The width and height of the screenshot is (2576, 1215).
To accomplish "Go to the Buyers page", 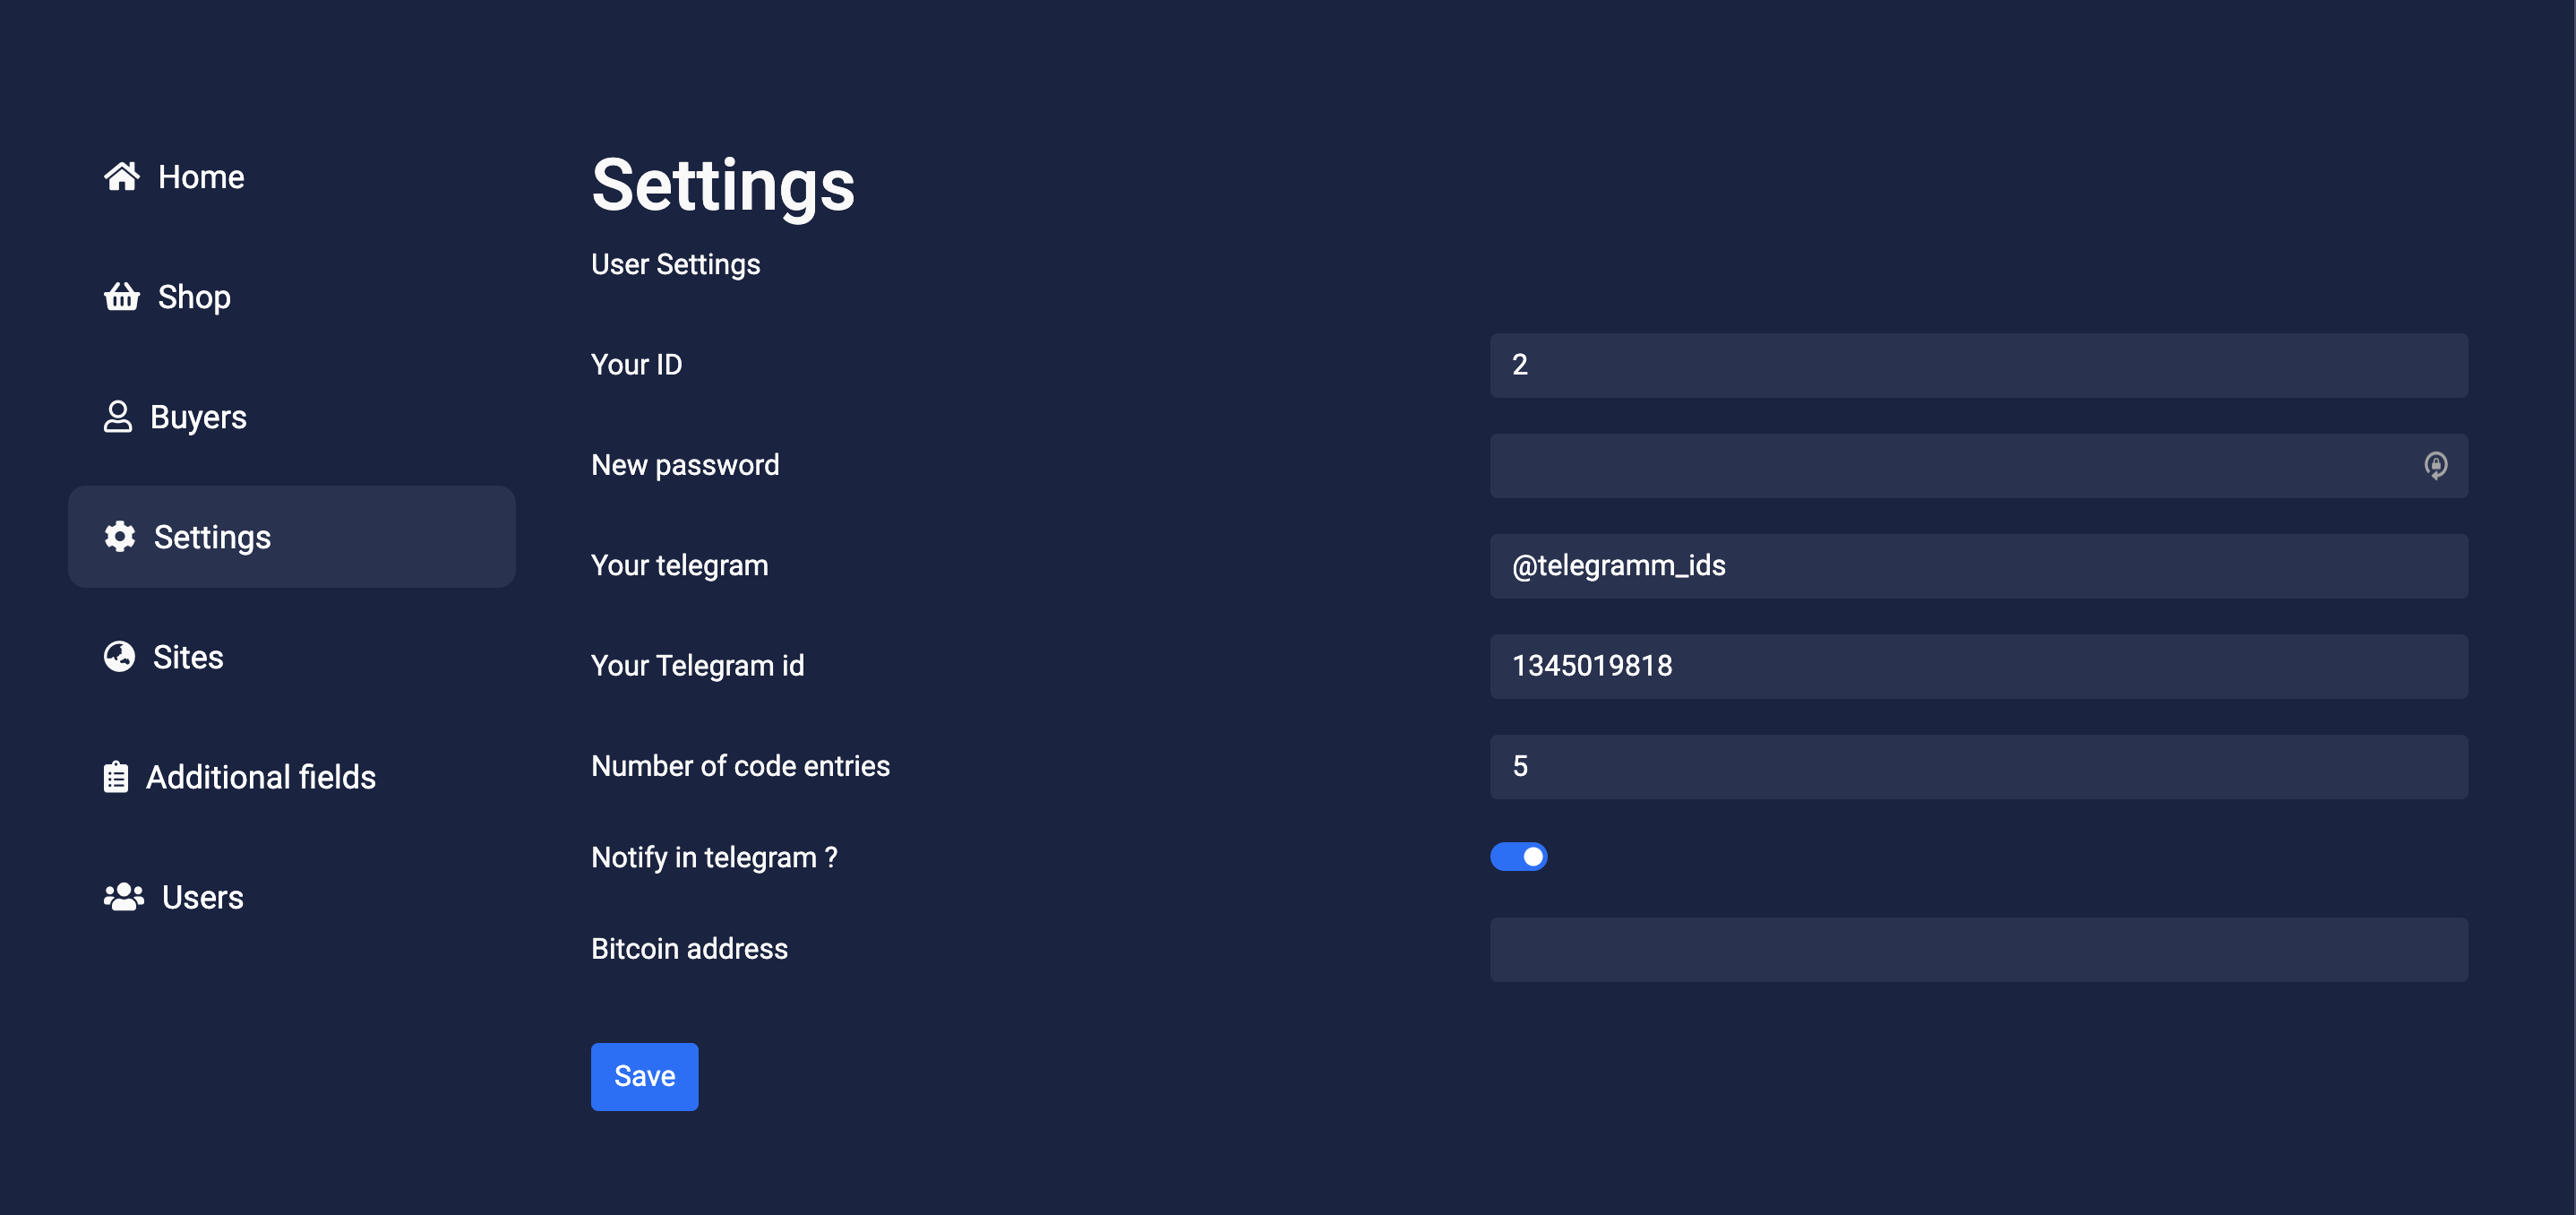I will tap(198, 417).
